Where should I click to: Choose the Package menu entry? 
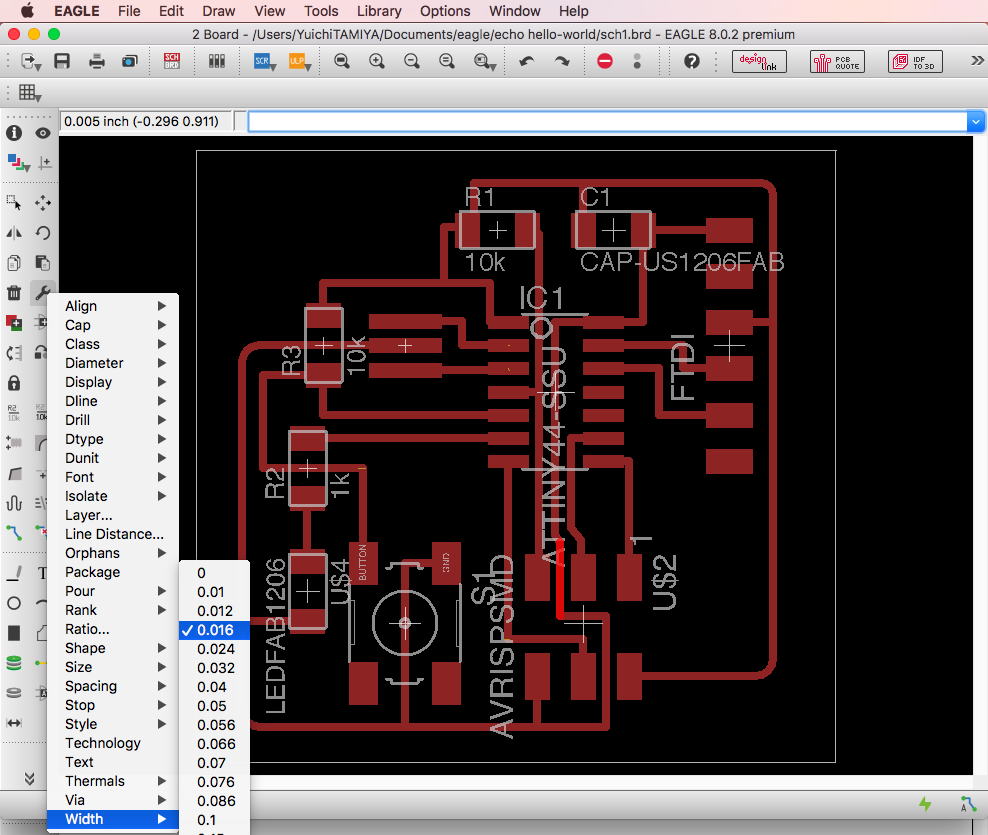[x=113, y=572]
